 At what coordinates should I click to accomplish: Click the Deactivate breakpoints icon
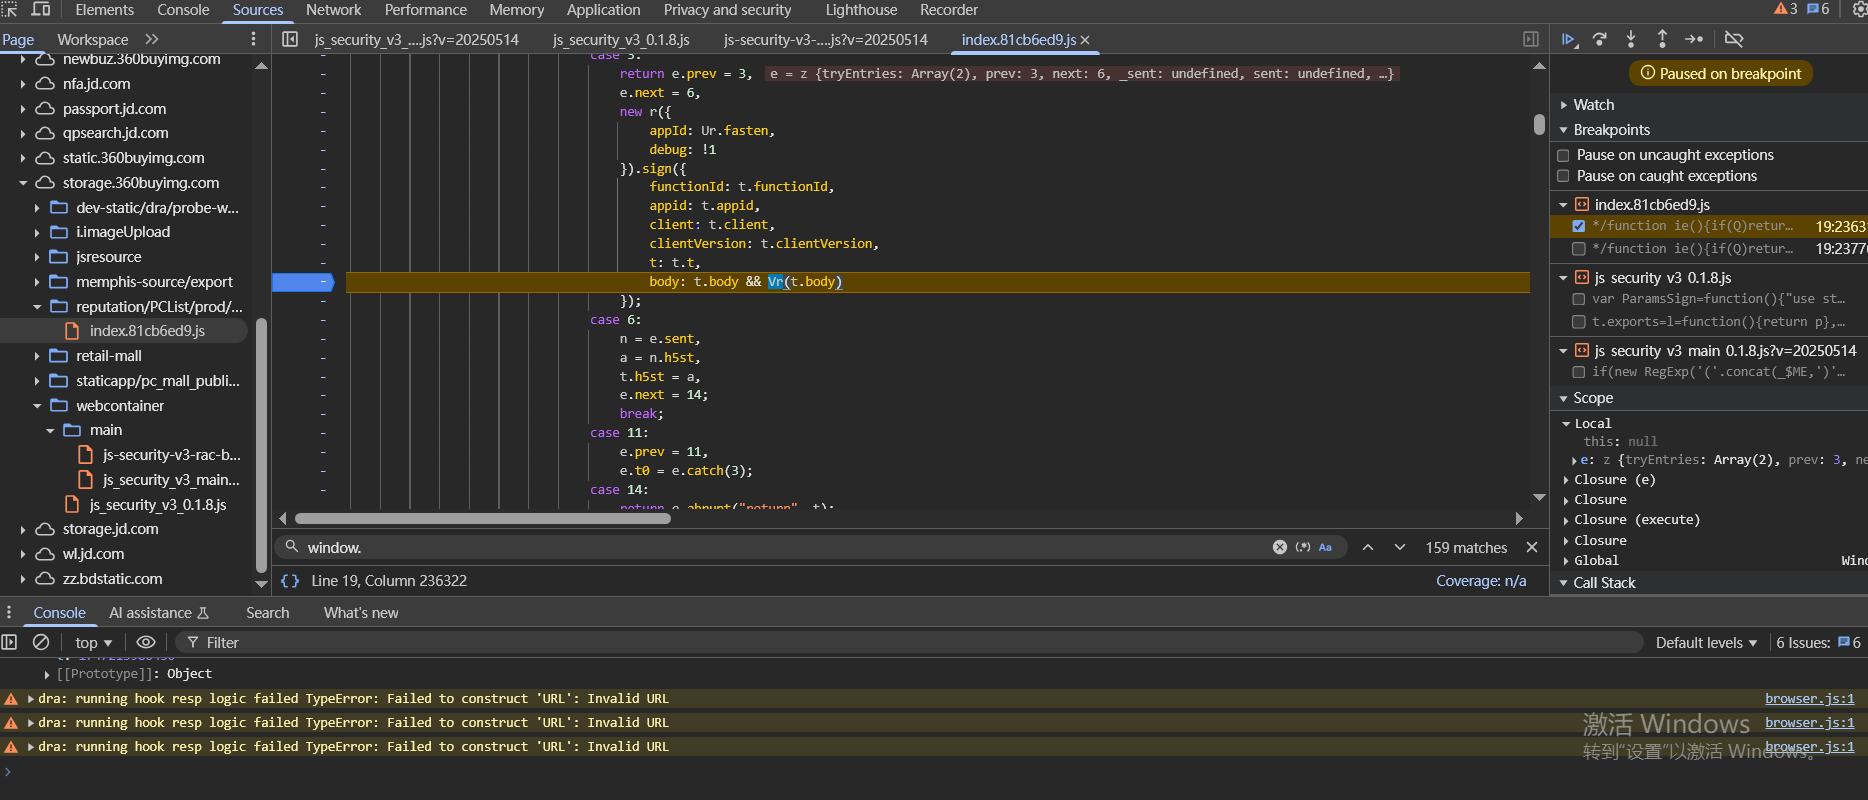(1734, 39)
